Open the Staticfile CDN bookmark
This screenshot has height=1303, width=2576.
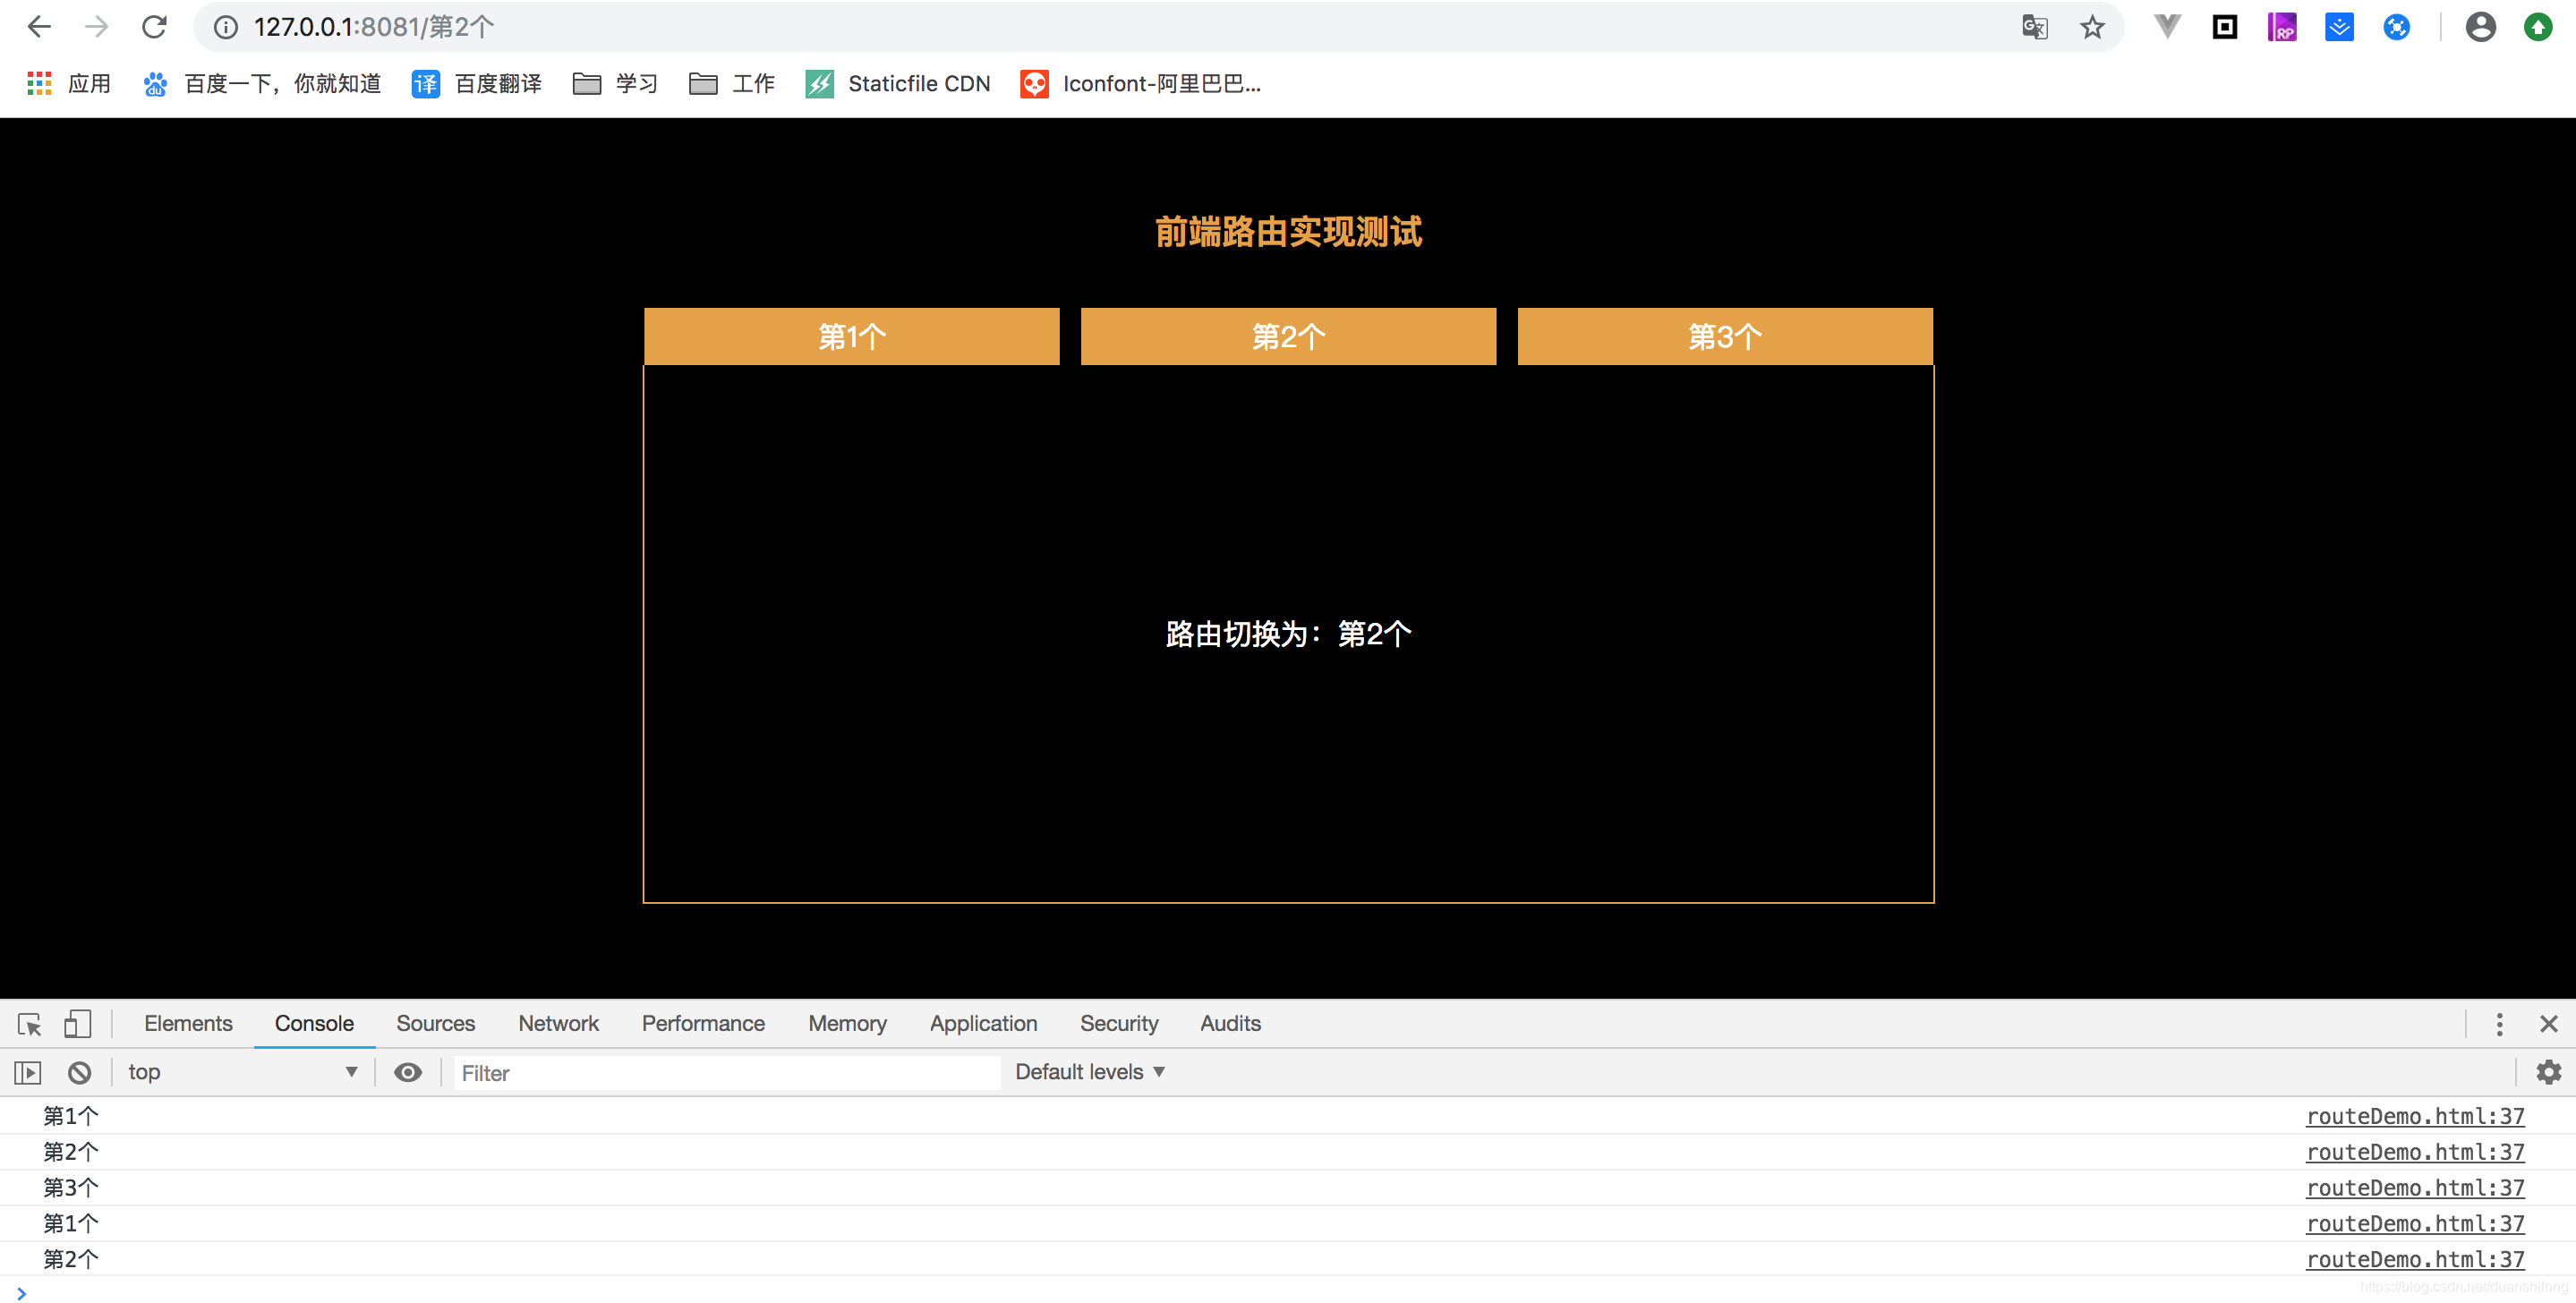[x=898, y=84]
